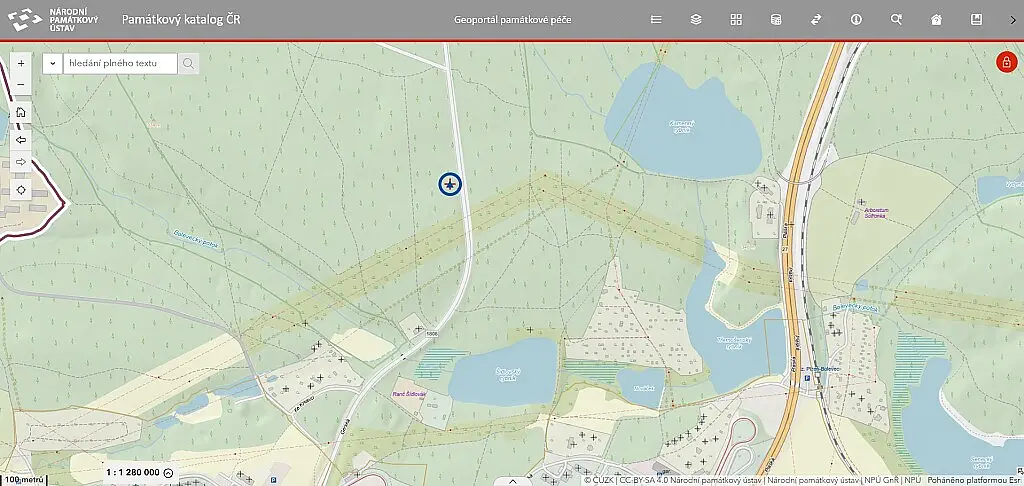Expand the bottom panel with up chevron
Image resolution: width=1024 pixels, height=486 pixels.
pos(512,481)
